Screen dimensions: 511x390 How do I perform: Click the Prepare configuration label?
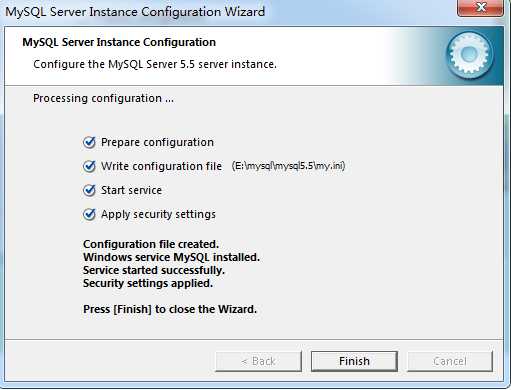pyautogui.click(x=157, y=142)
